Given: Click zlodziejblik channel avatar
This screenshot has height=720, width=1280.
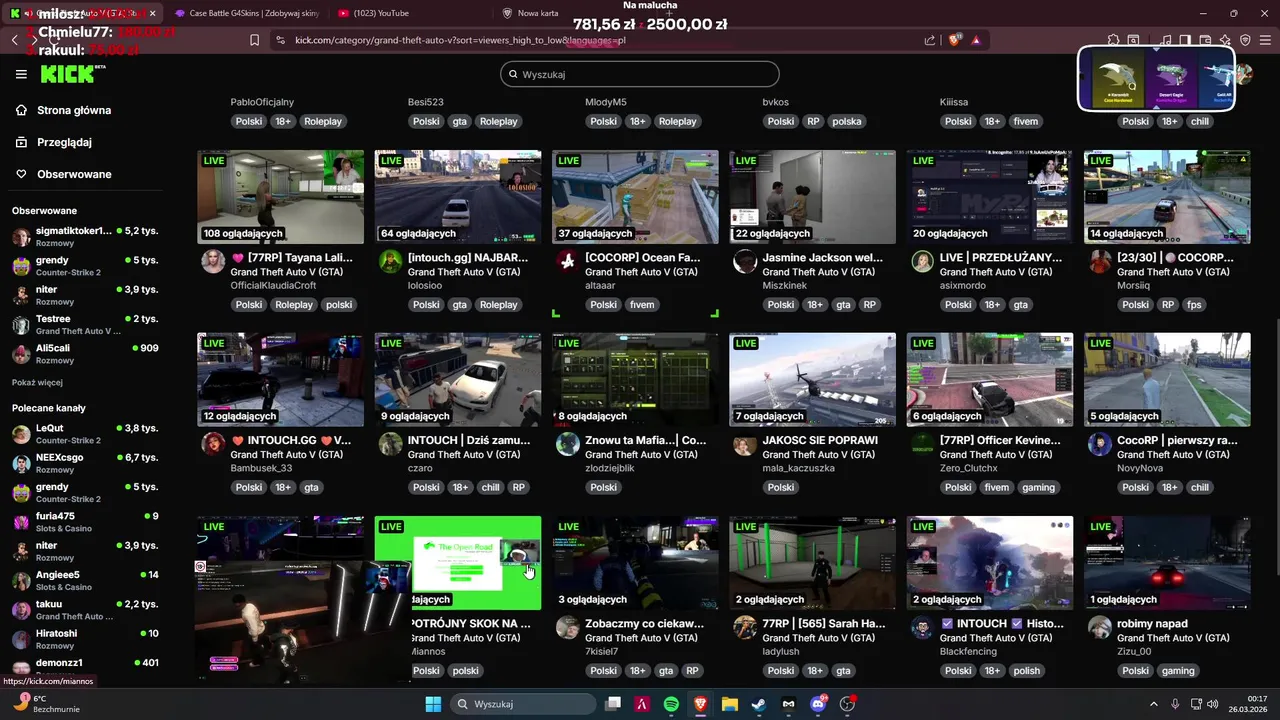Looking at the screenshot, I should tap(568, 445).
